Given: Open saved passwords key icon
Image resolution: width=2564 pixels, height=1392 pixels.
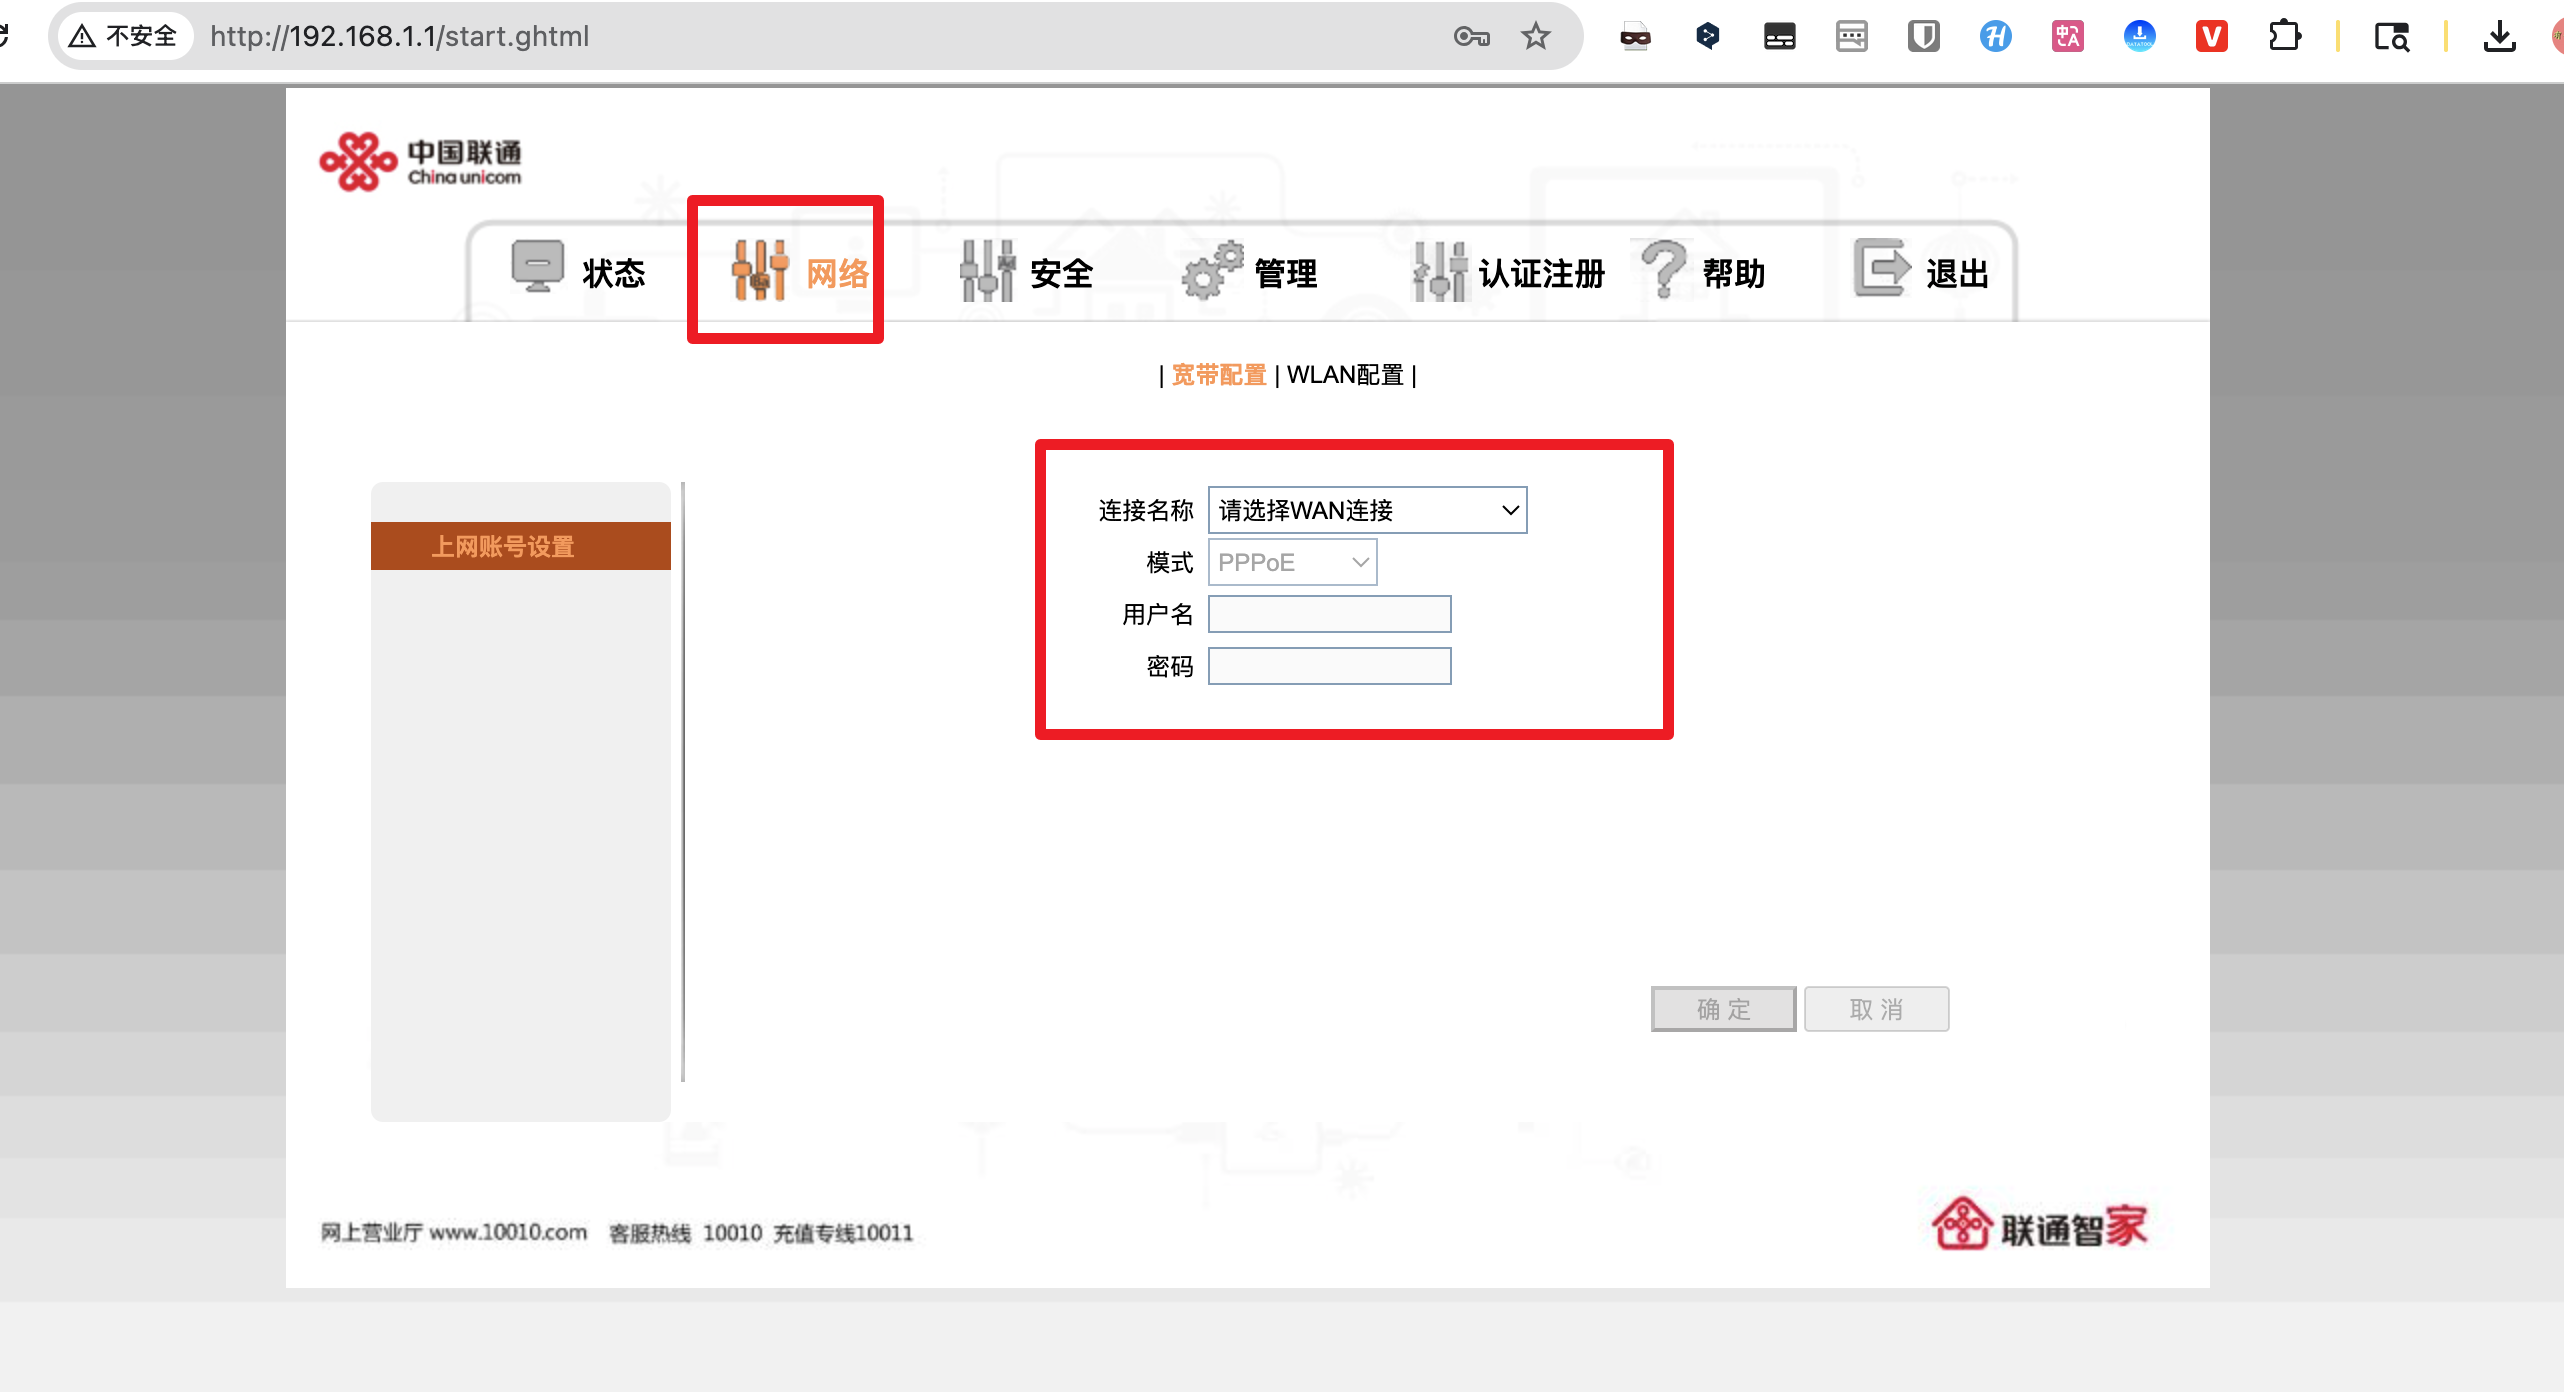Looking at the screenshot, I should tap(1471, 37).
